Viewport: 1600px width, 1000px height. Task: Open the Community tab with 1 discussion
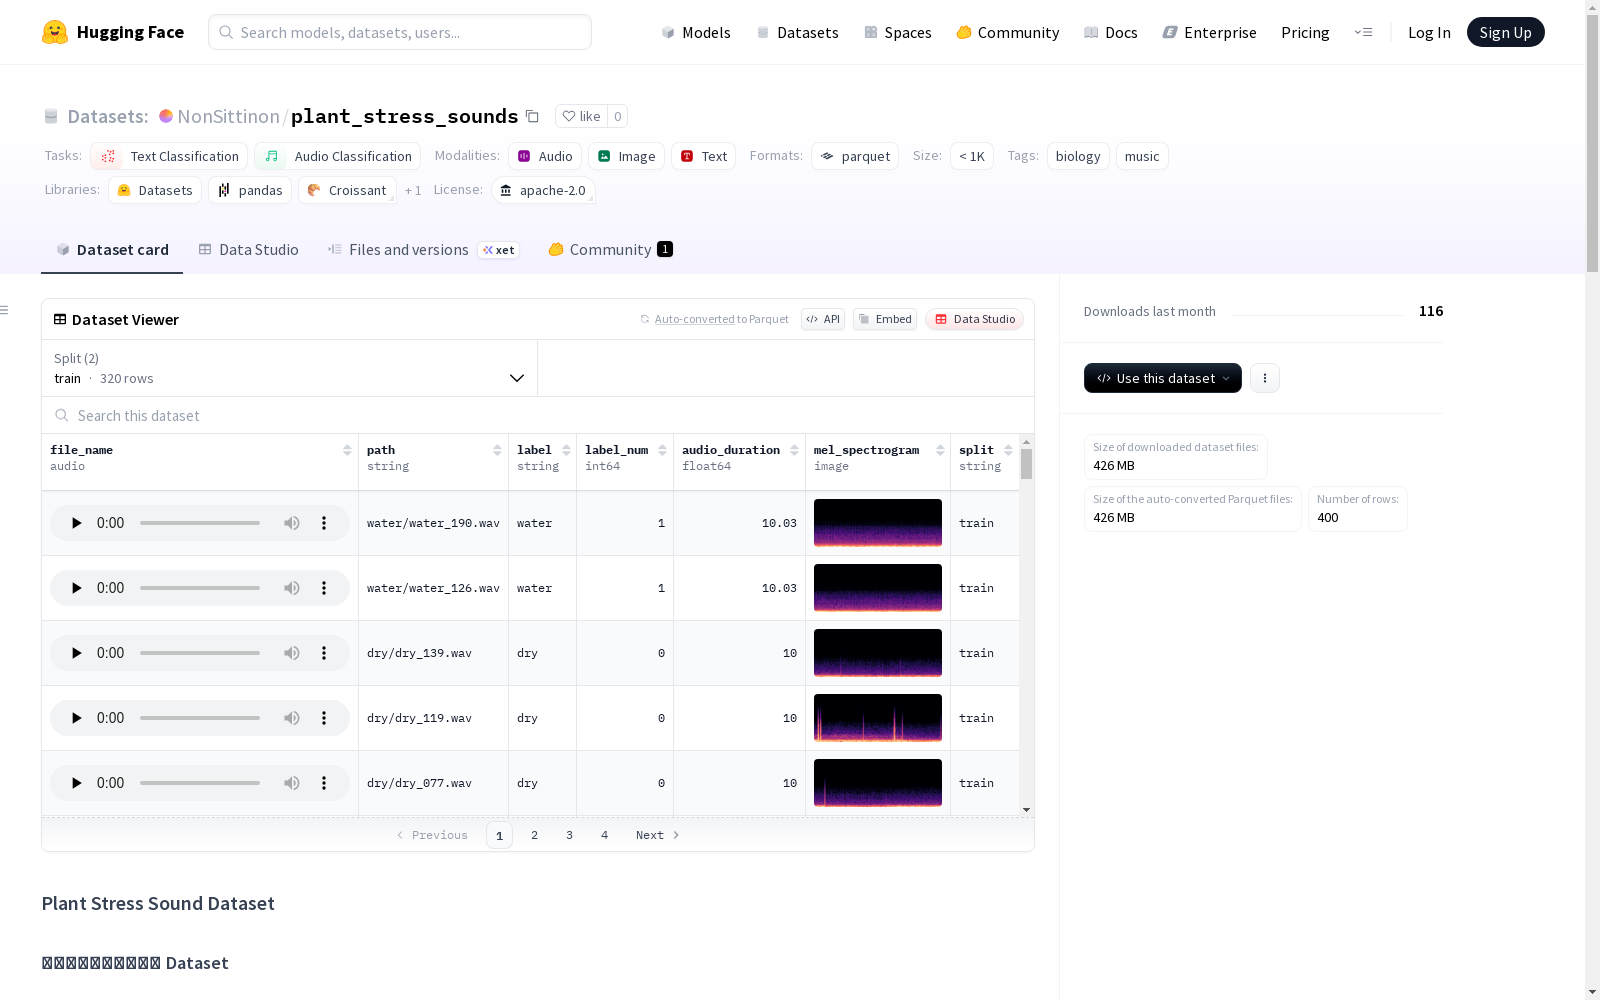pyautogui.click(x=610, y=250)
